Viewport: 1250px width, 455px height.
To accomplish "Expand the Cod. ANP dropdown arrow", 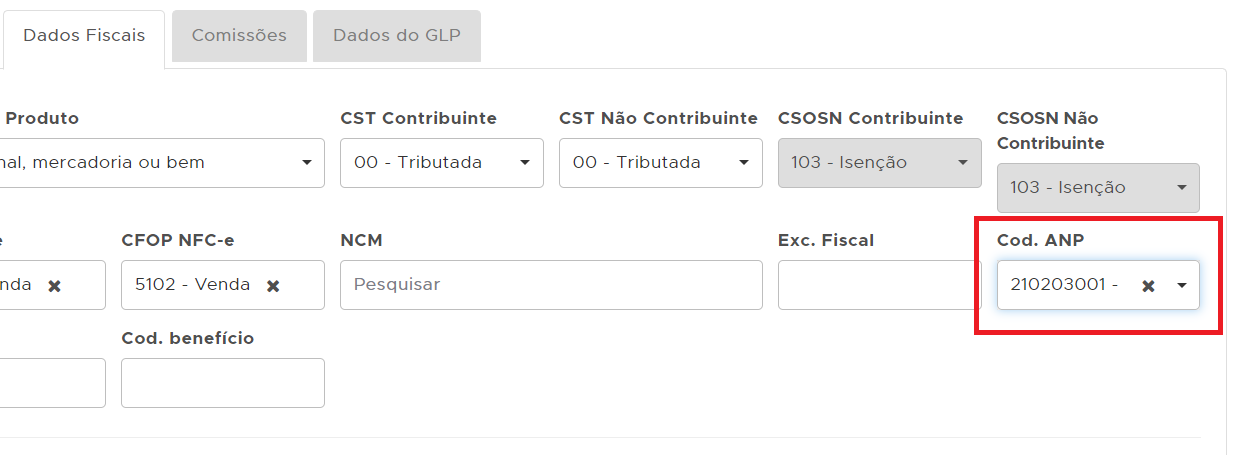I will 1182,285.
